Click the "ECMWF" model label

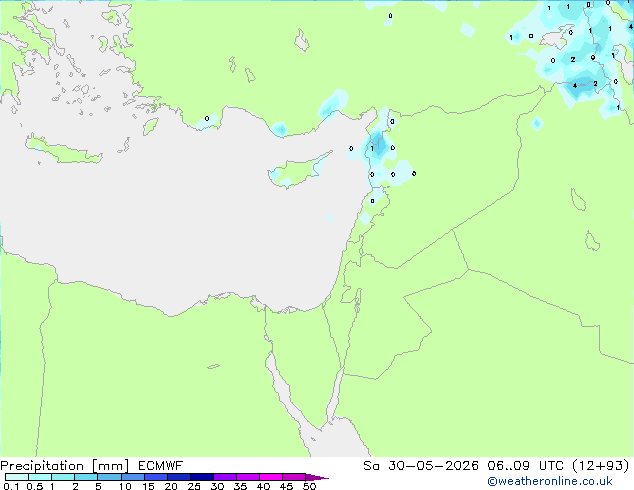[x=161, y=466]
